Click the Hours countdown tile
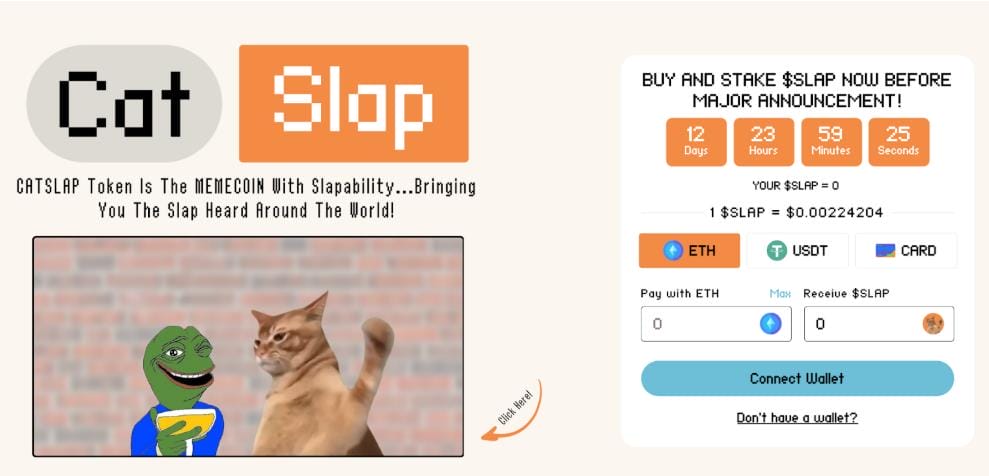 (x=763, y=142)
